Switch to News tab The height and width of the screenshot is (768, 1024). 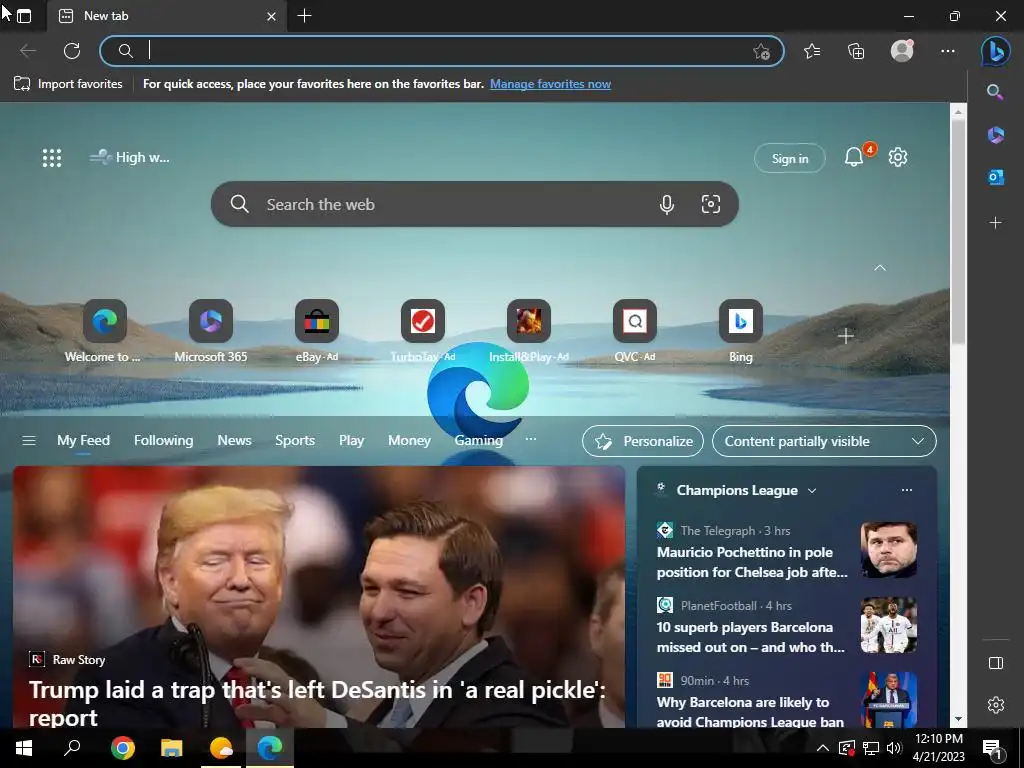(x=234, y=441)
